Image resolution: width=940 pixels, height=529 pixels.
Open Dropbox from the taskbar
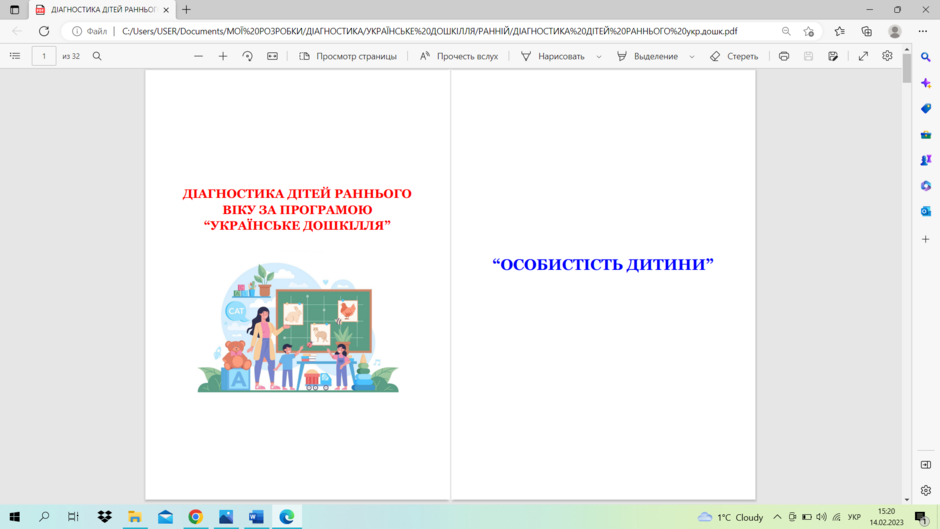(x=104, y=516)
